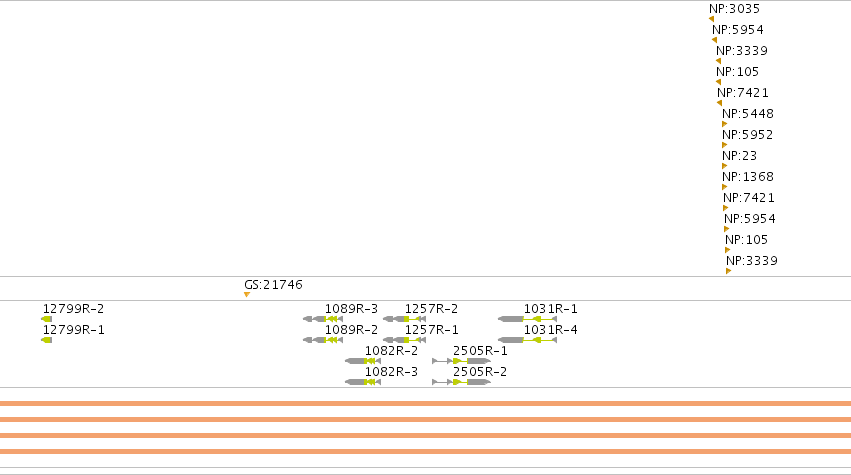Click NP:5954 label with right-pointing arrow
Screen dimensions: 851x475
[750, 219]
